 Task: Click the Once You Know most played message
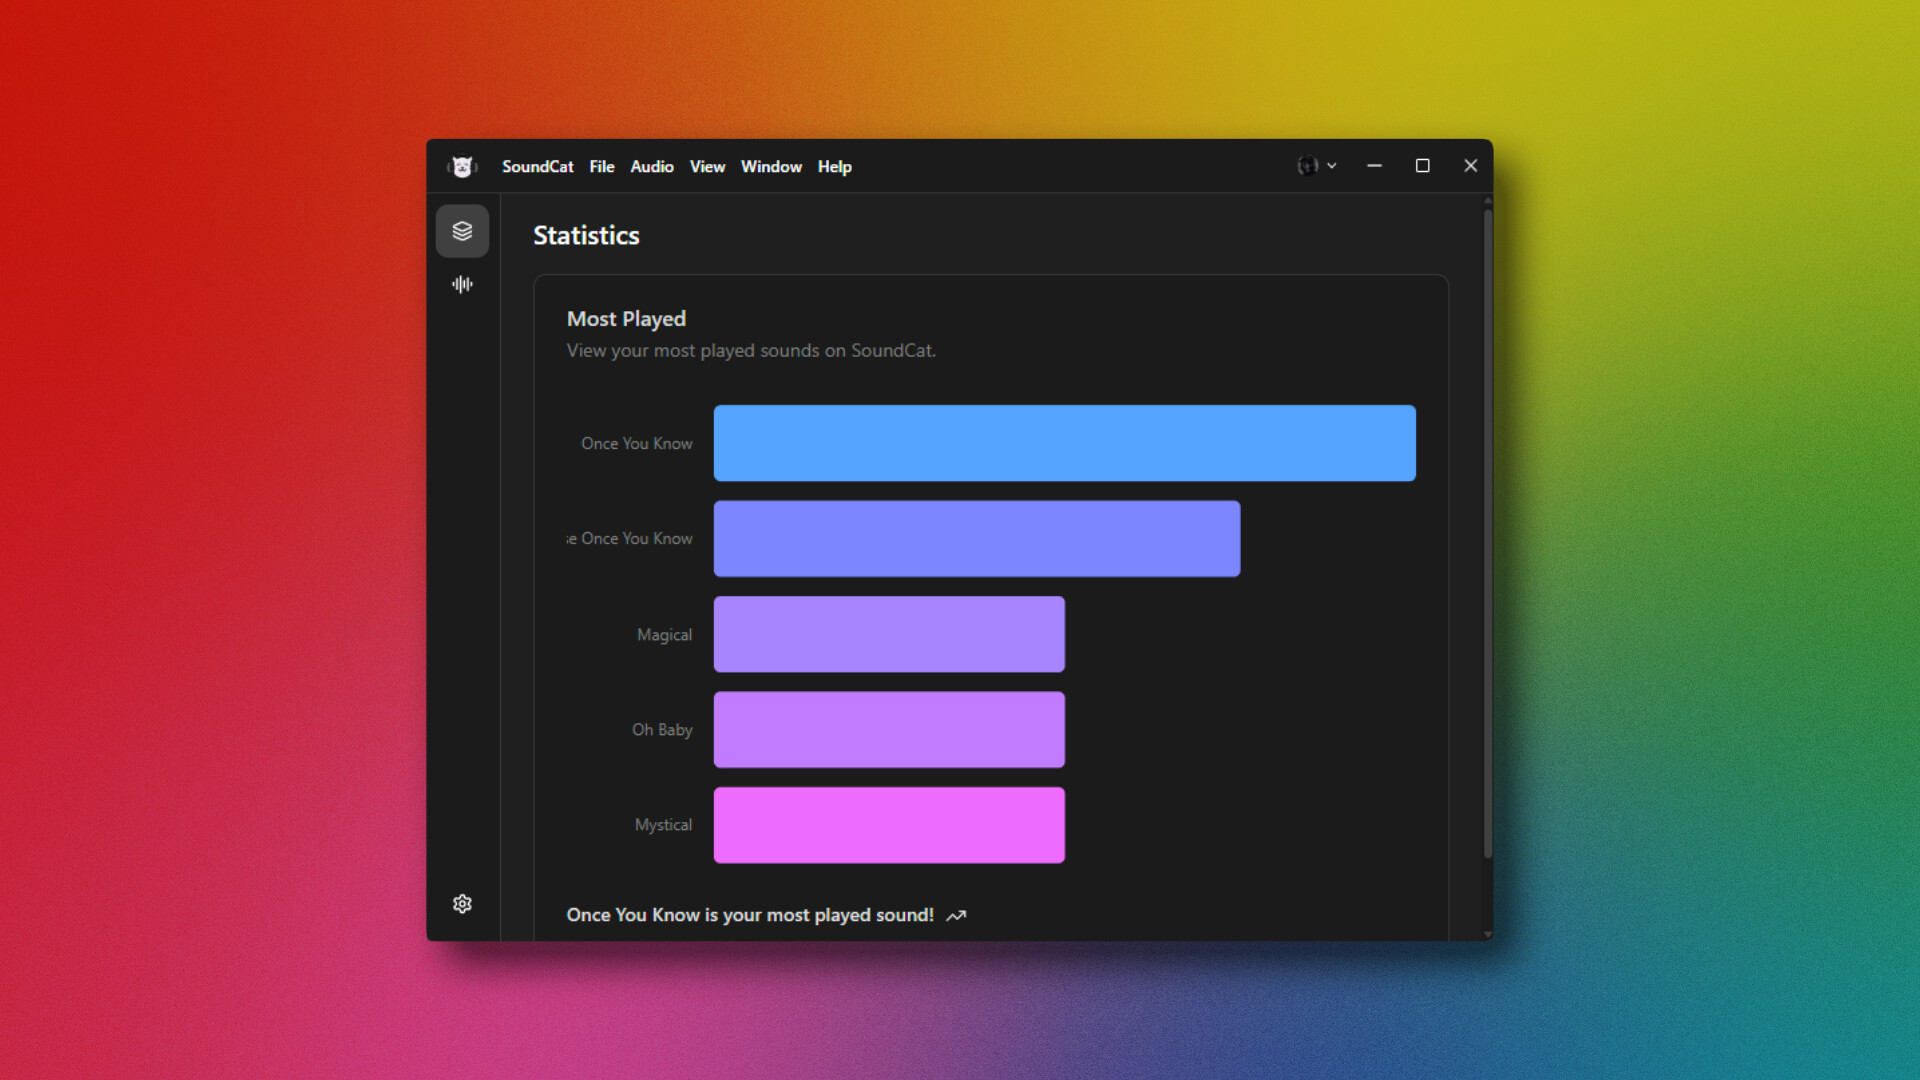click(x=750, y=915)
